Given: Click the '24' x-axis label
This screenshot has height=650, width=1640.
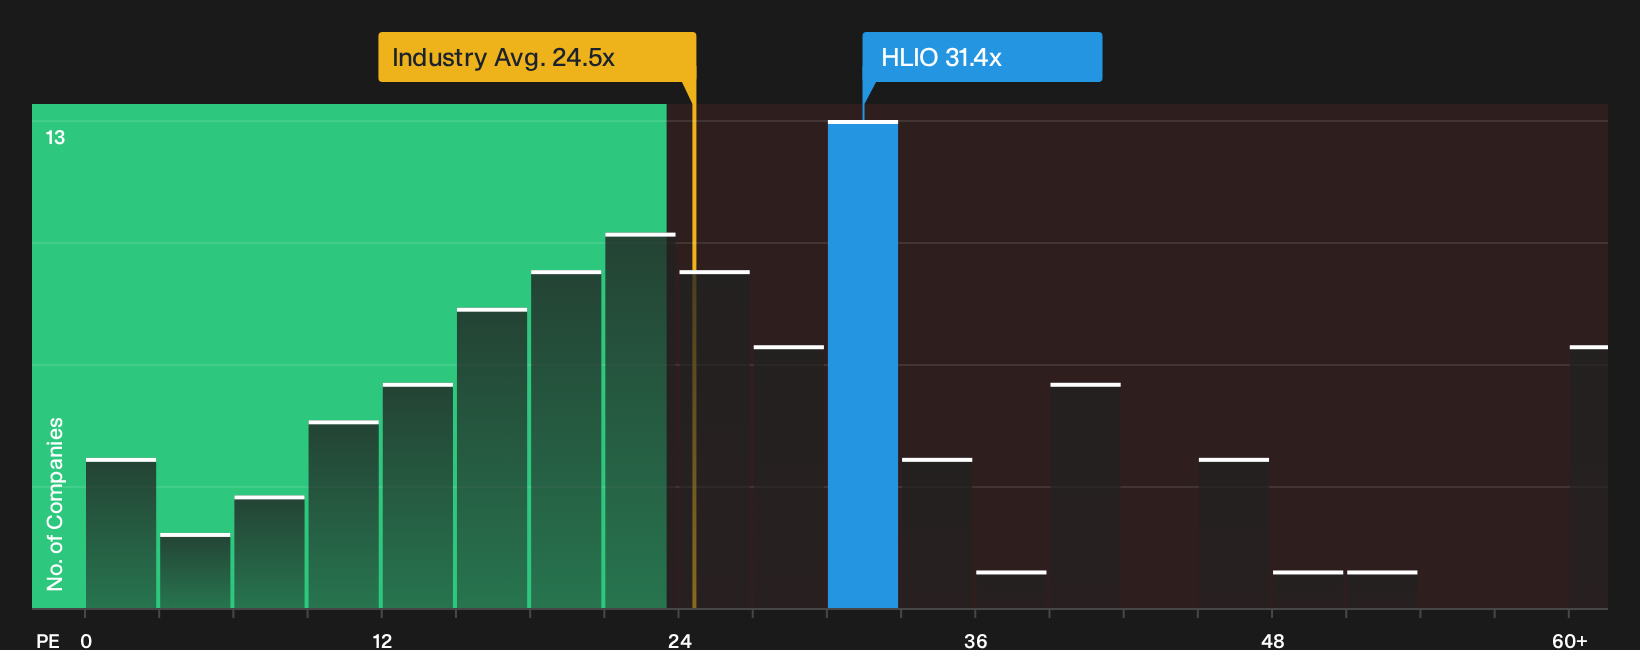Looking at the screenshot, I should tap(680, 641).
